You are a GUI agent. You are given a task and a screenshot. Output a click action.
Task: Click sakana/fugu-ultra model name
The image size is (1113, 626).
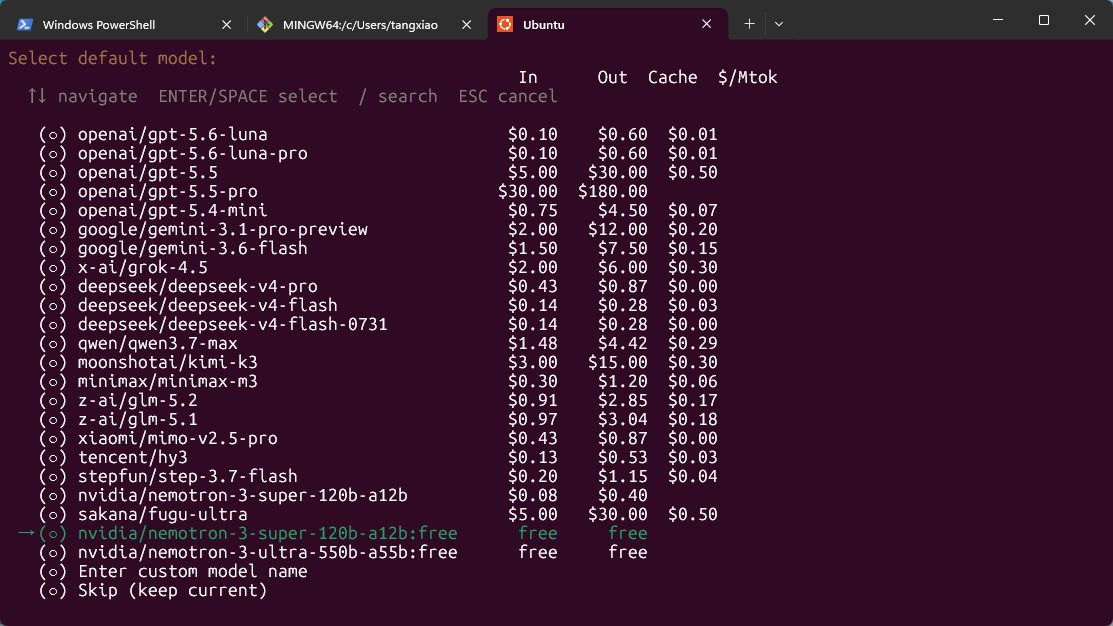[x=163, y=515]
